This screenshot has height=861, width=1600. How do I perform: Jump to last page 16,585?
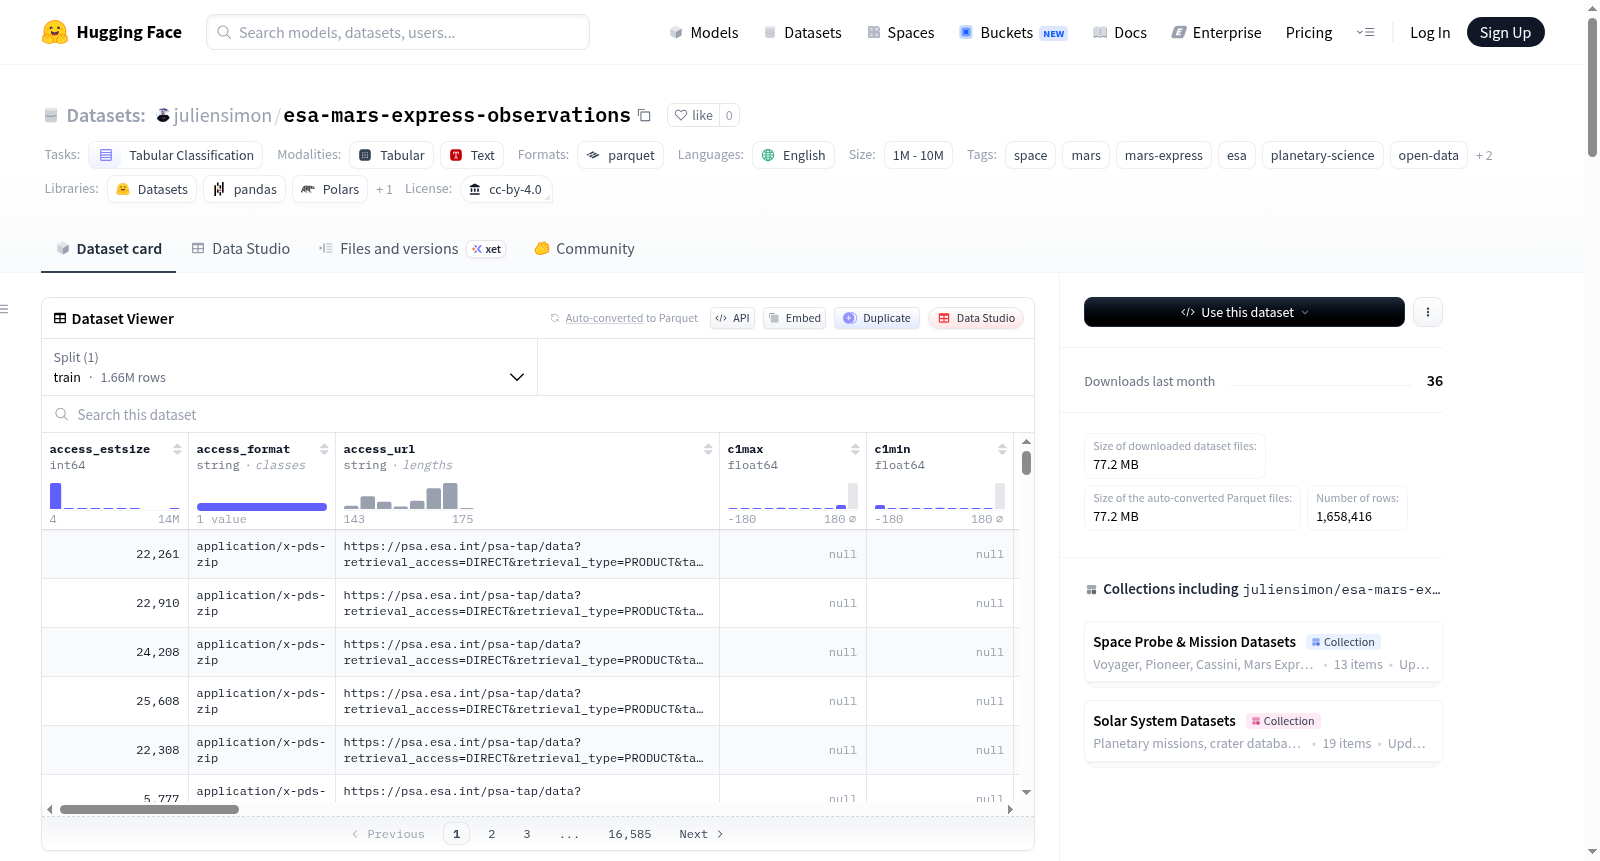click(630, 834)
